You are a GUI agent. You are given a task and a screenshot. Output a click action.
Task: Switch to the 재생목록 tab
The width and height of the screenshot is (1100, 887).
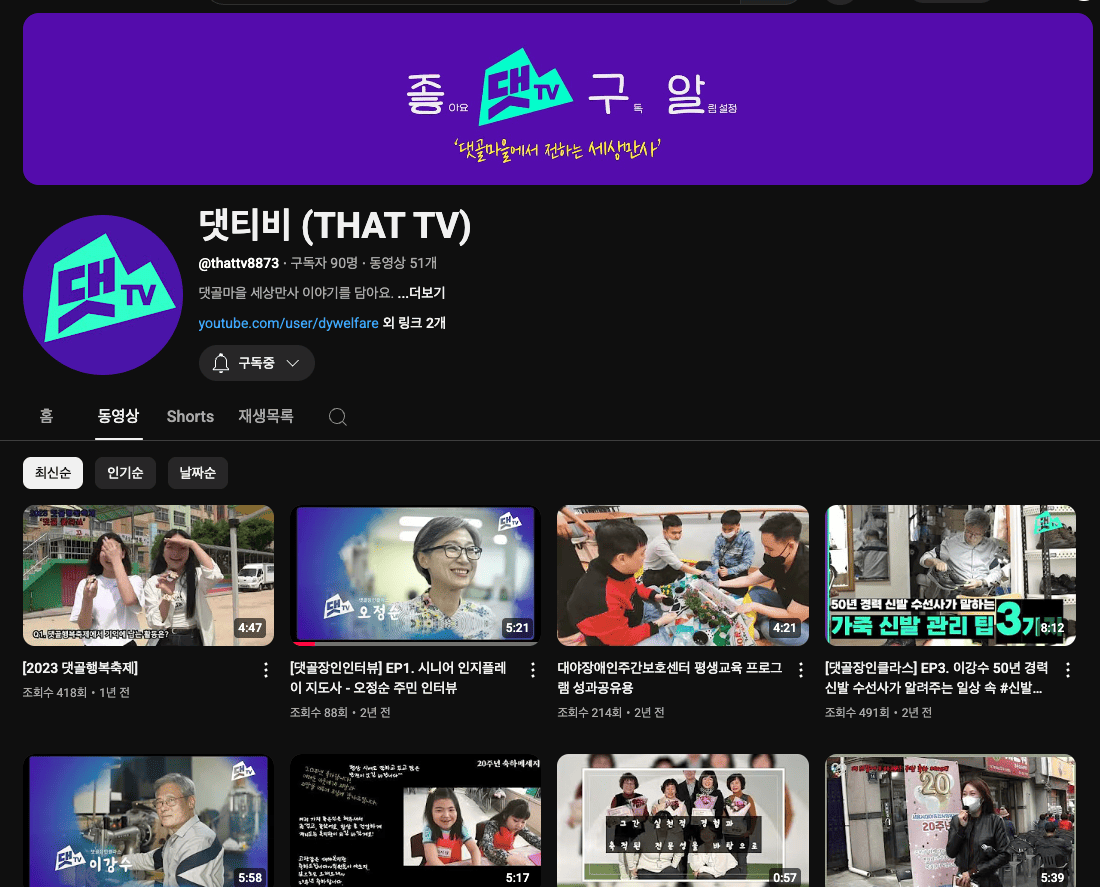click(x=266, y=417)
